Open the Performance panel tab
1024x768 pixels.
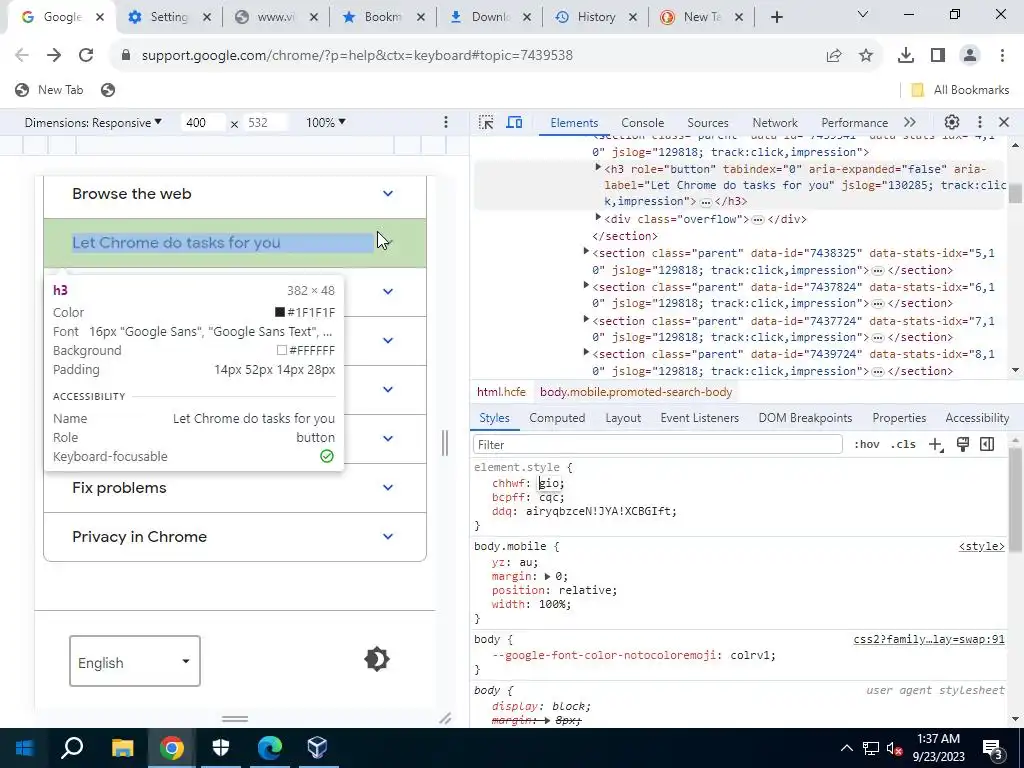click(x=854, y=123)
